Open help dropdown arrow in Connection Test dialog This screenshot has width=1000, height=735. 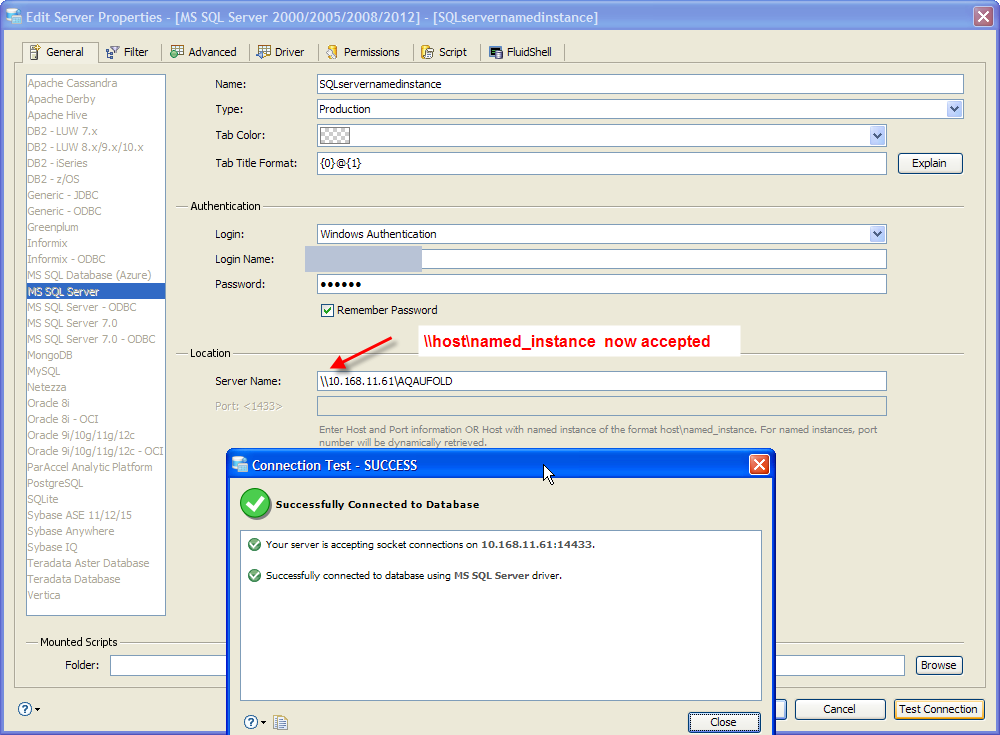click(x=263, y=723)
